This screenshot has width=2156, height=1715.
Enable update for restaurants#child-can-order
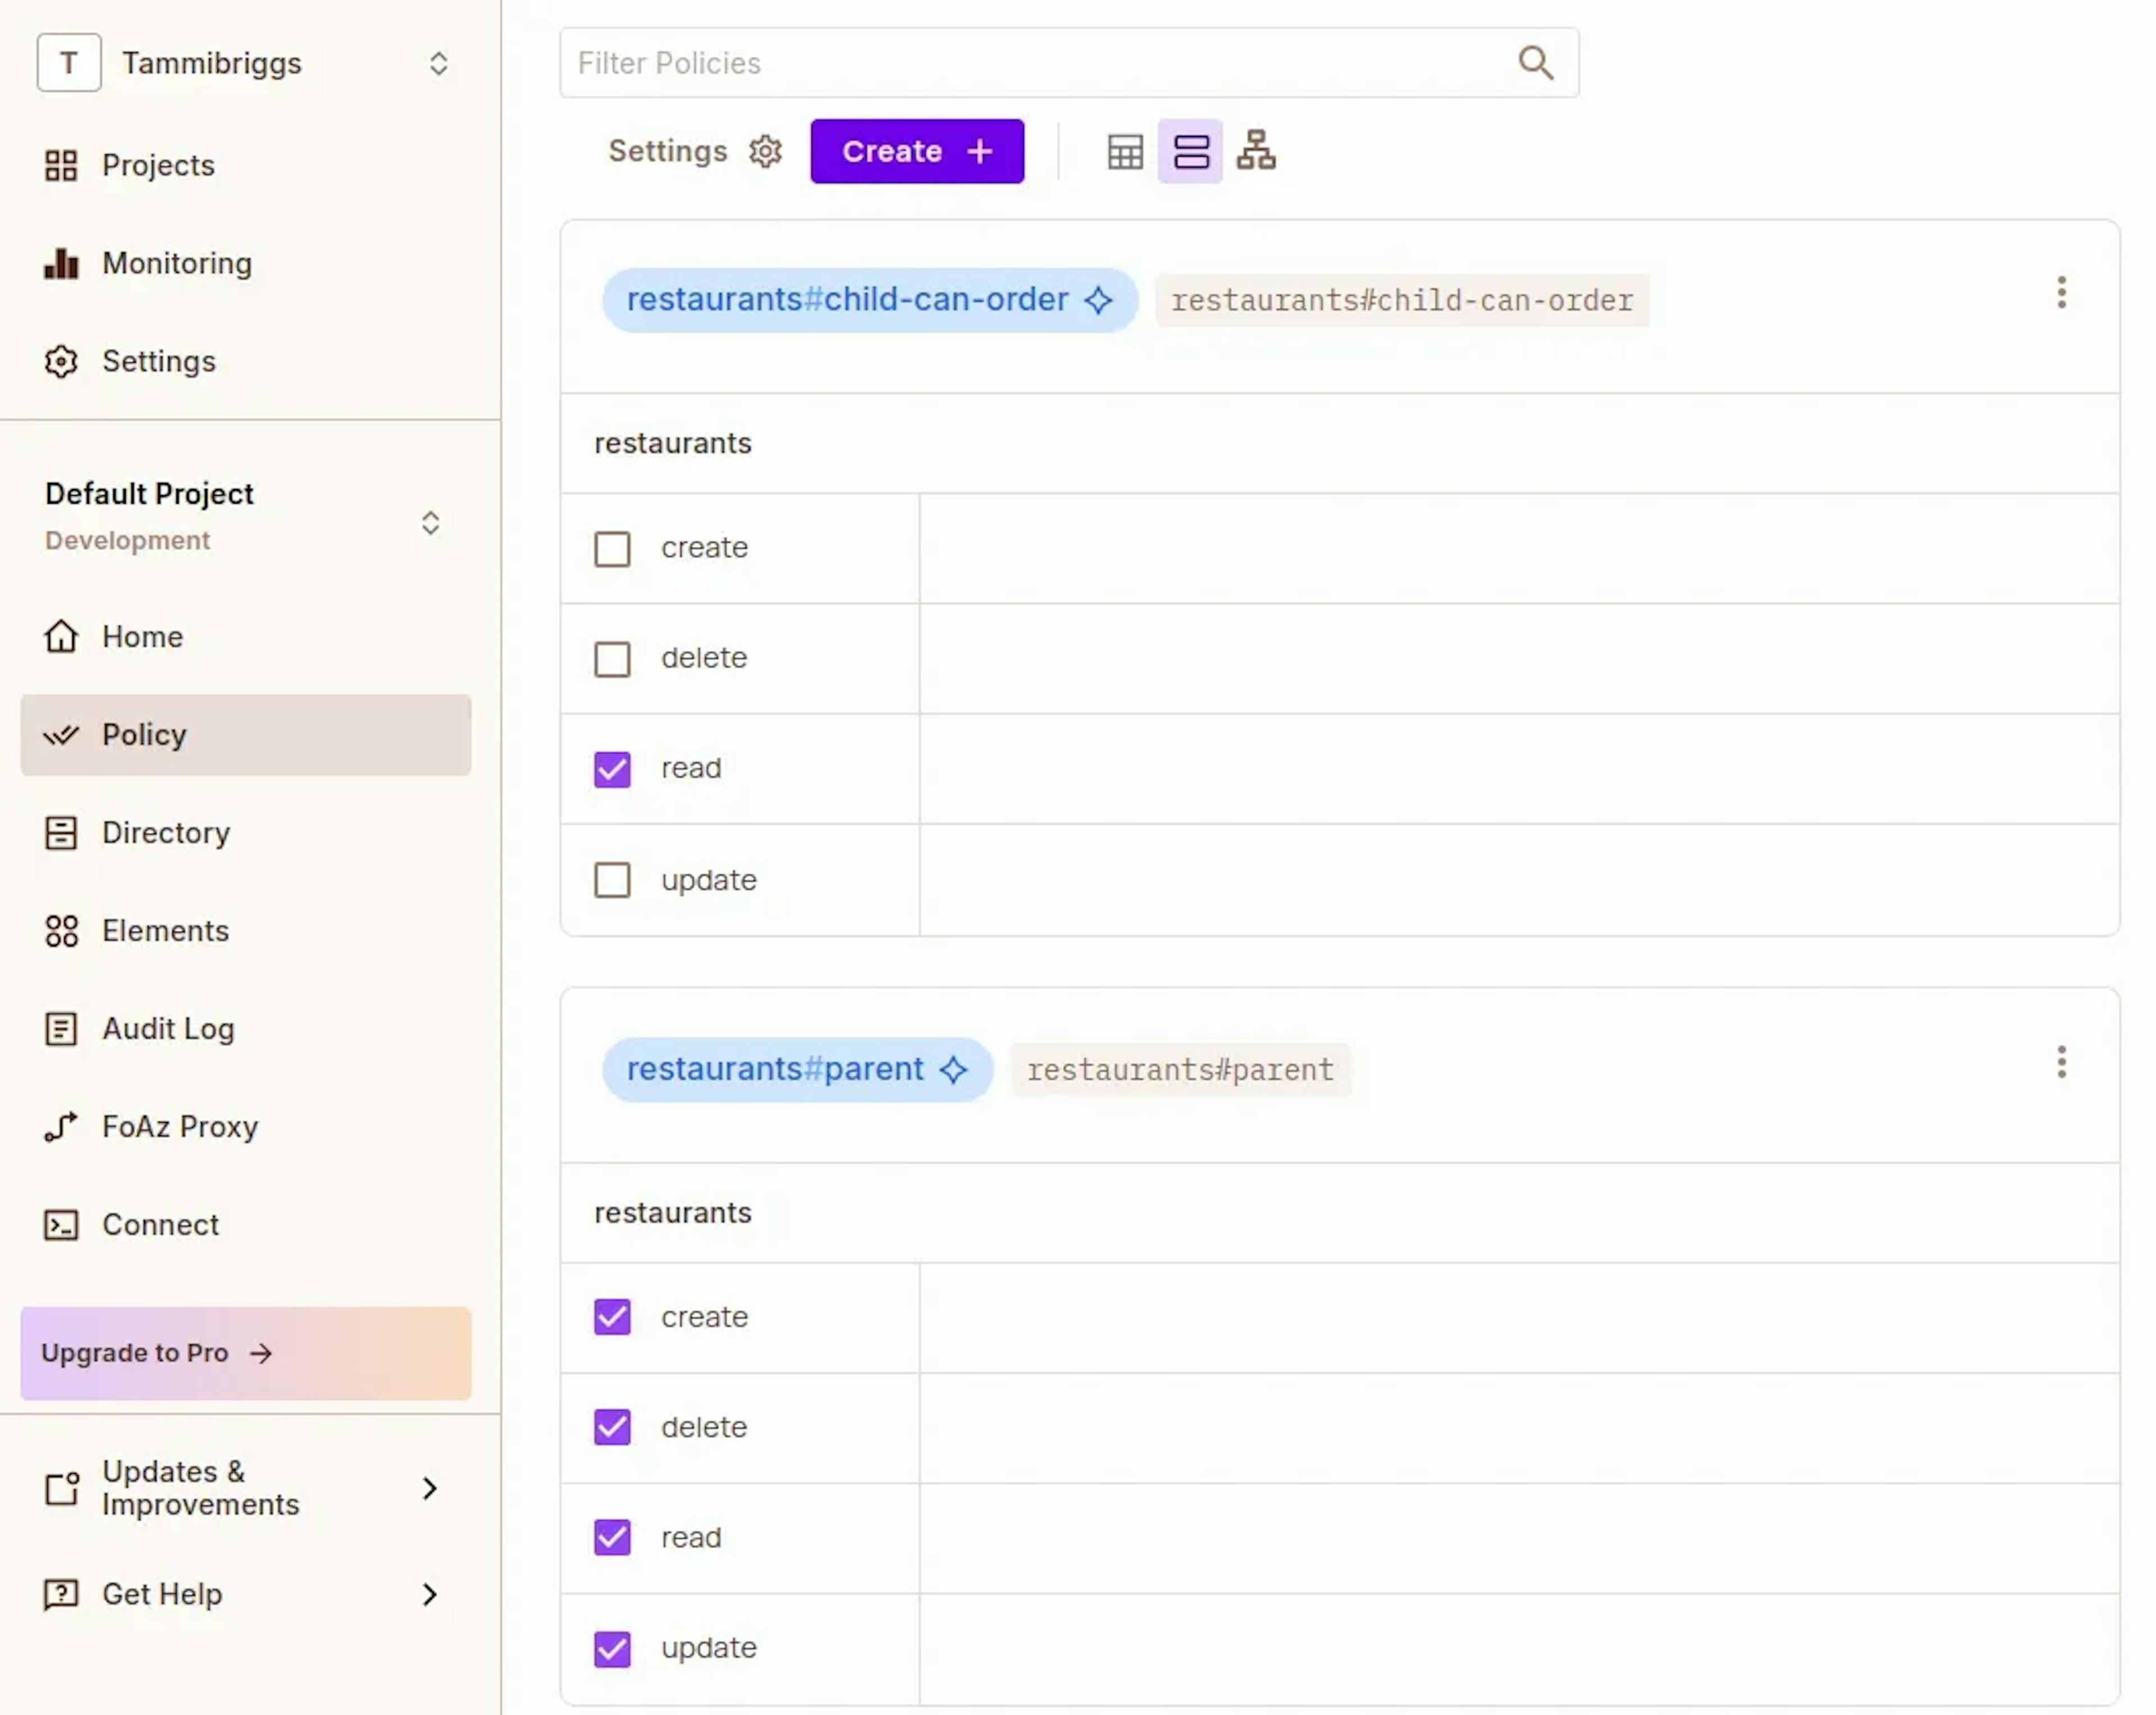(x=612, y=880)
